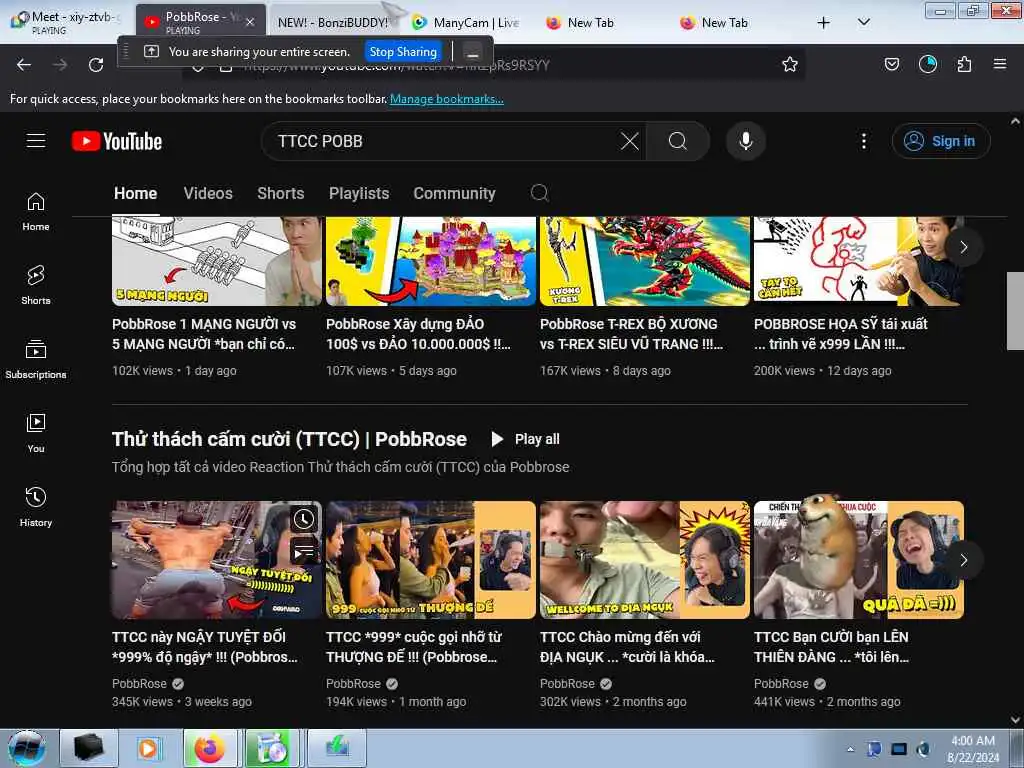Switch to the BonziBUDDY tab
Screen dimensions: 1024x768
click(x=332, y=22)
